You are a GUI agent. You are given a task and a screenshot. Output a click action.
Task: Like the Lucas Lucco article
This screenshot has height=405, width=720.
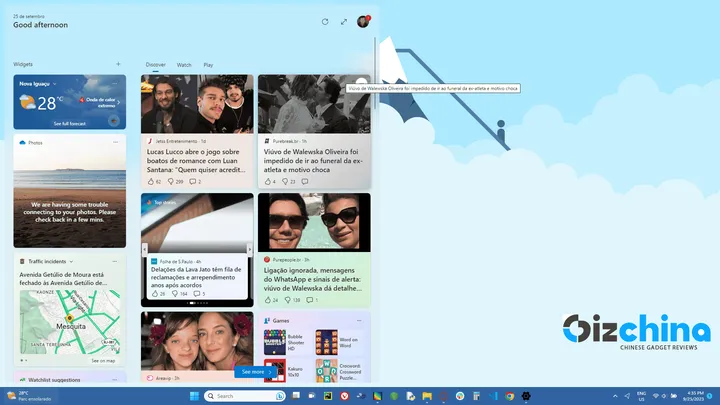point(151,181)
